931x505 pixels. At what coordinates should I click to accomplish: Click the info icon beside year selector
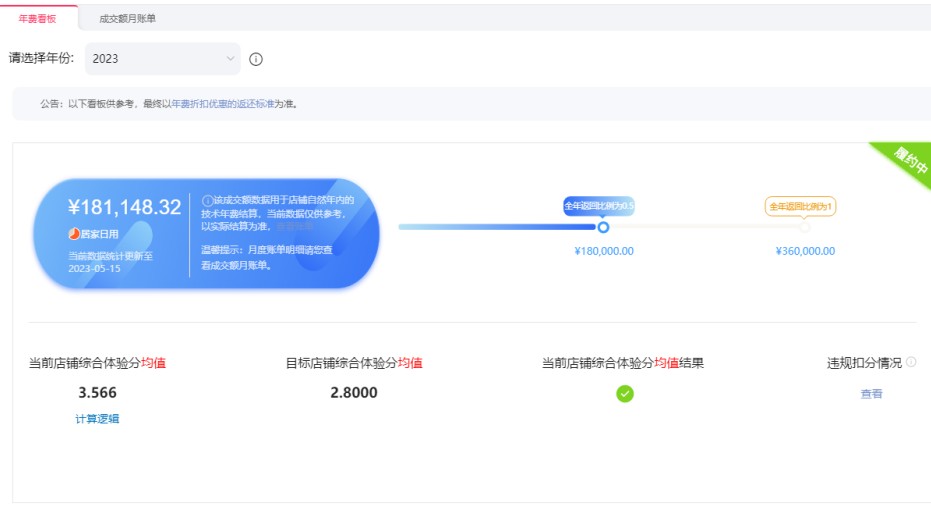click(256, 59)
